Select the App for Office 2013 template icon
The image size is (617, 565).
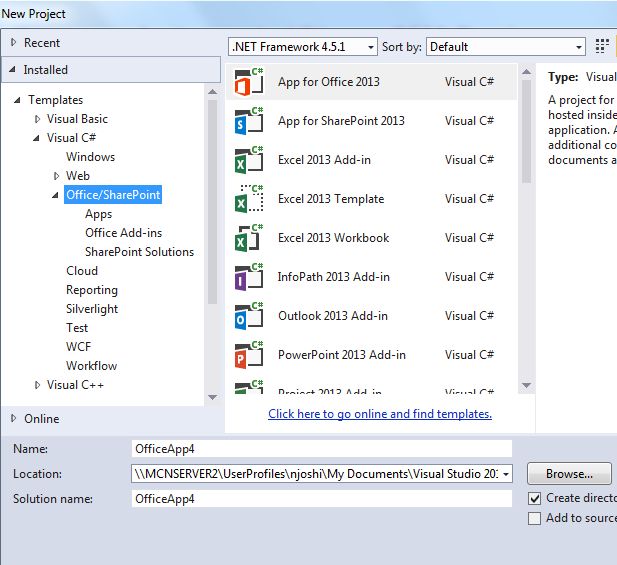(x=248, y=82)
